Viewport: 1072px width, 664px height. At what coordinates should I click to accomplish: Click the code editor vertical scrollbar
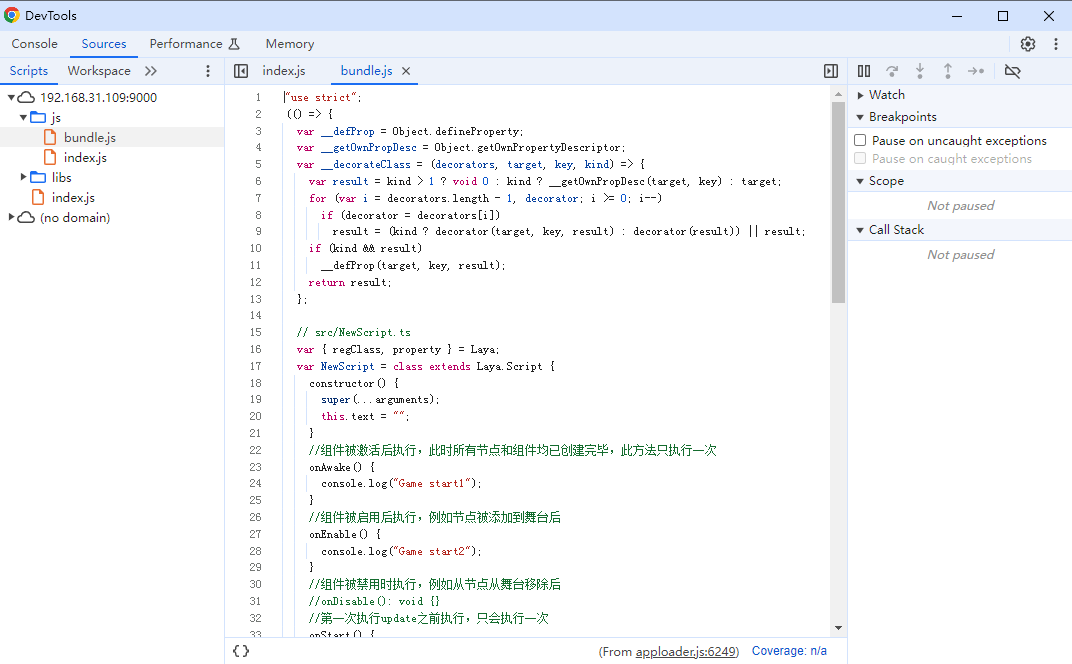pos(838,200)
